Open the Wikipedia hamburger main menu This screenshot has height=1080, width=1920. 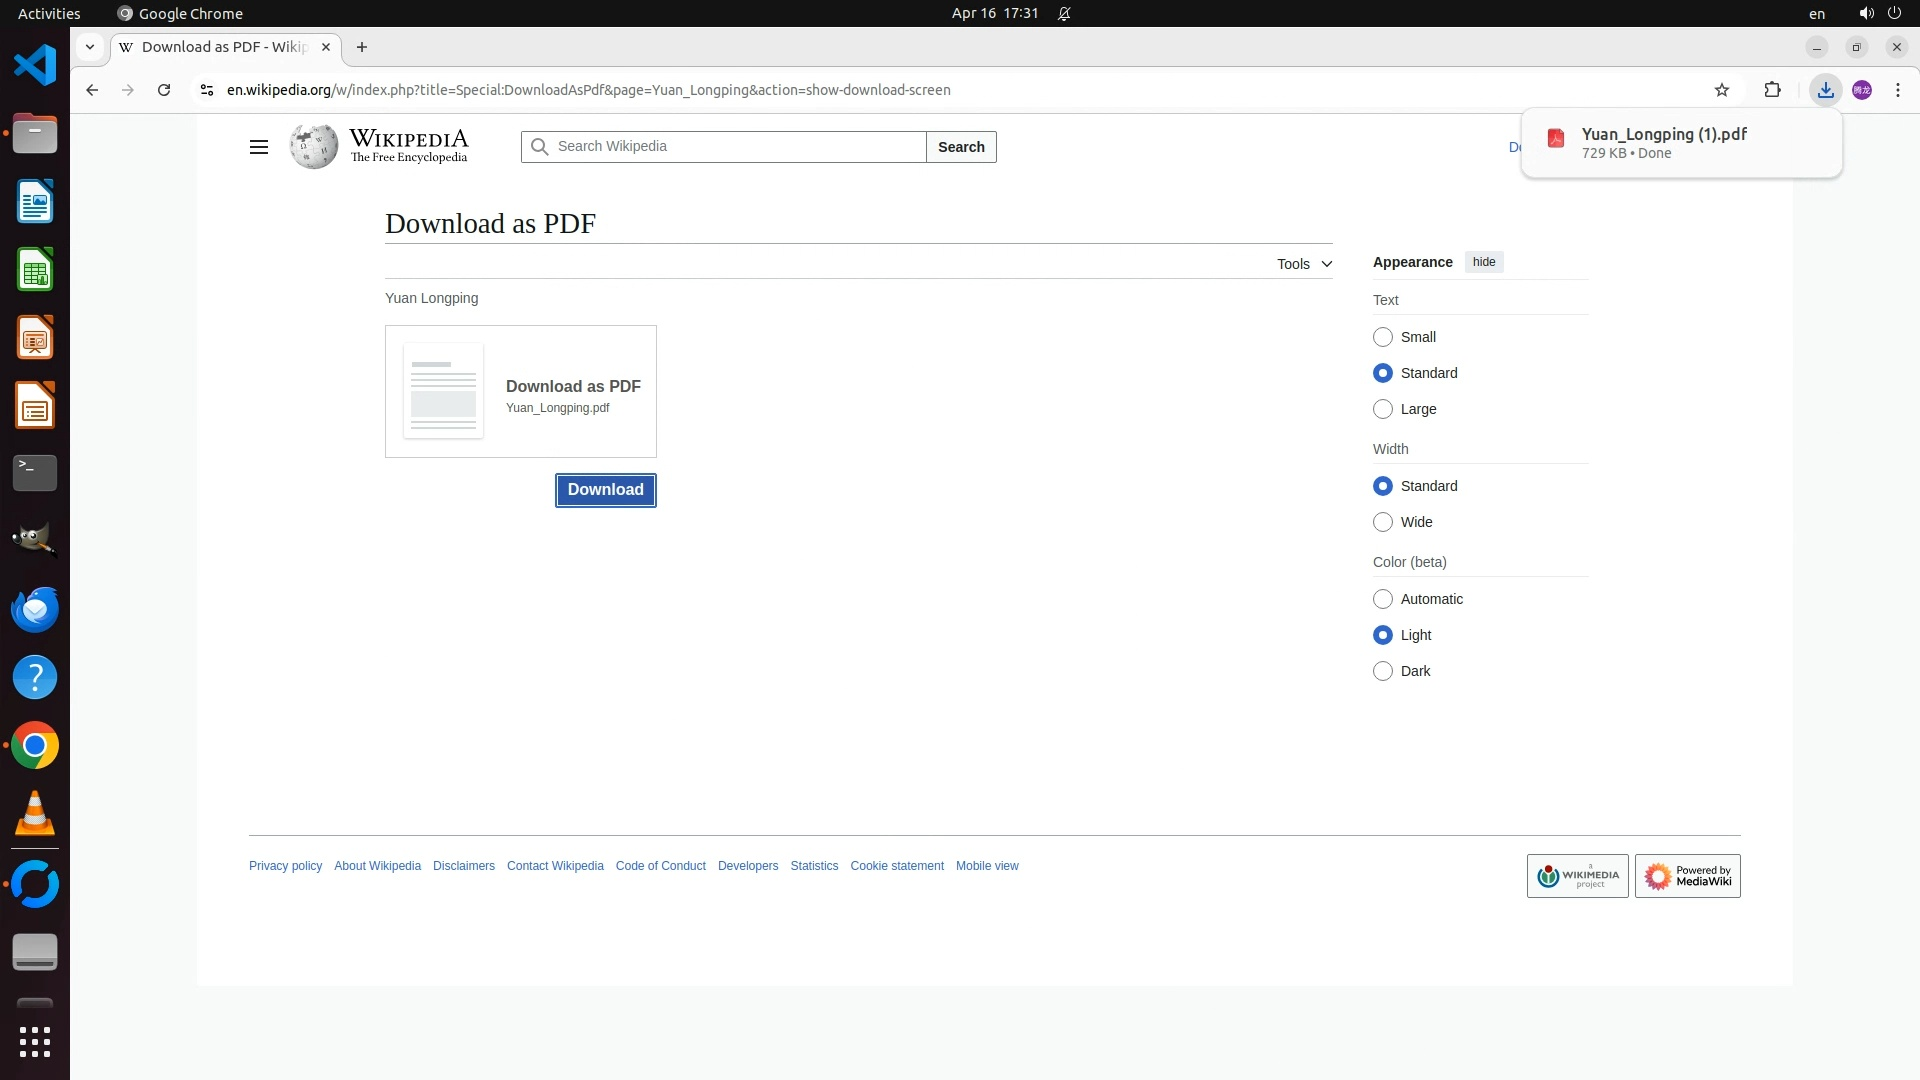pos(258,147)
